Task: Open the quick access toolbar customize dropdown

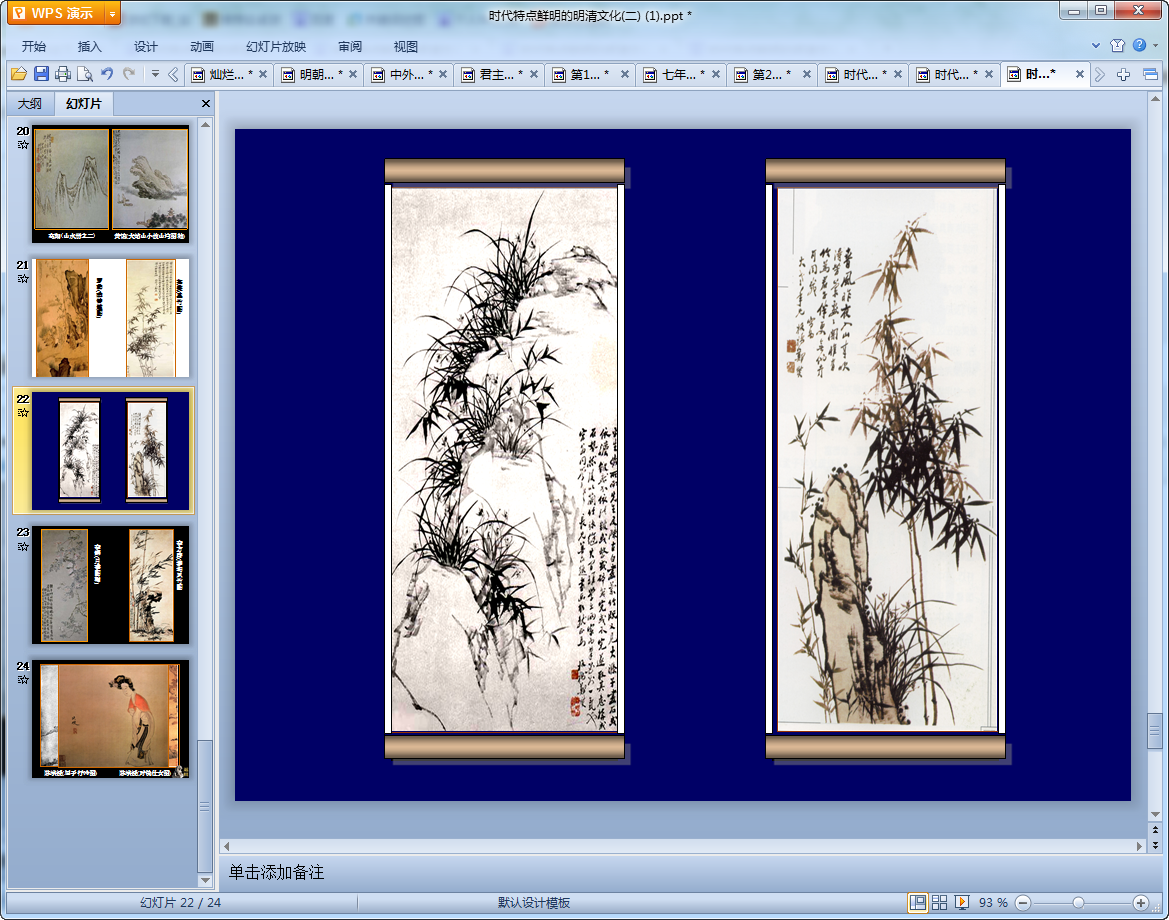Action: (x=155, y=74)
